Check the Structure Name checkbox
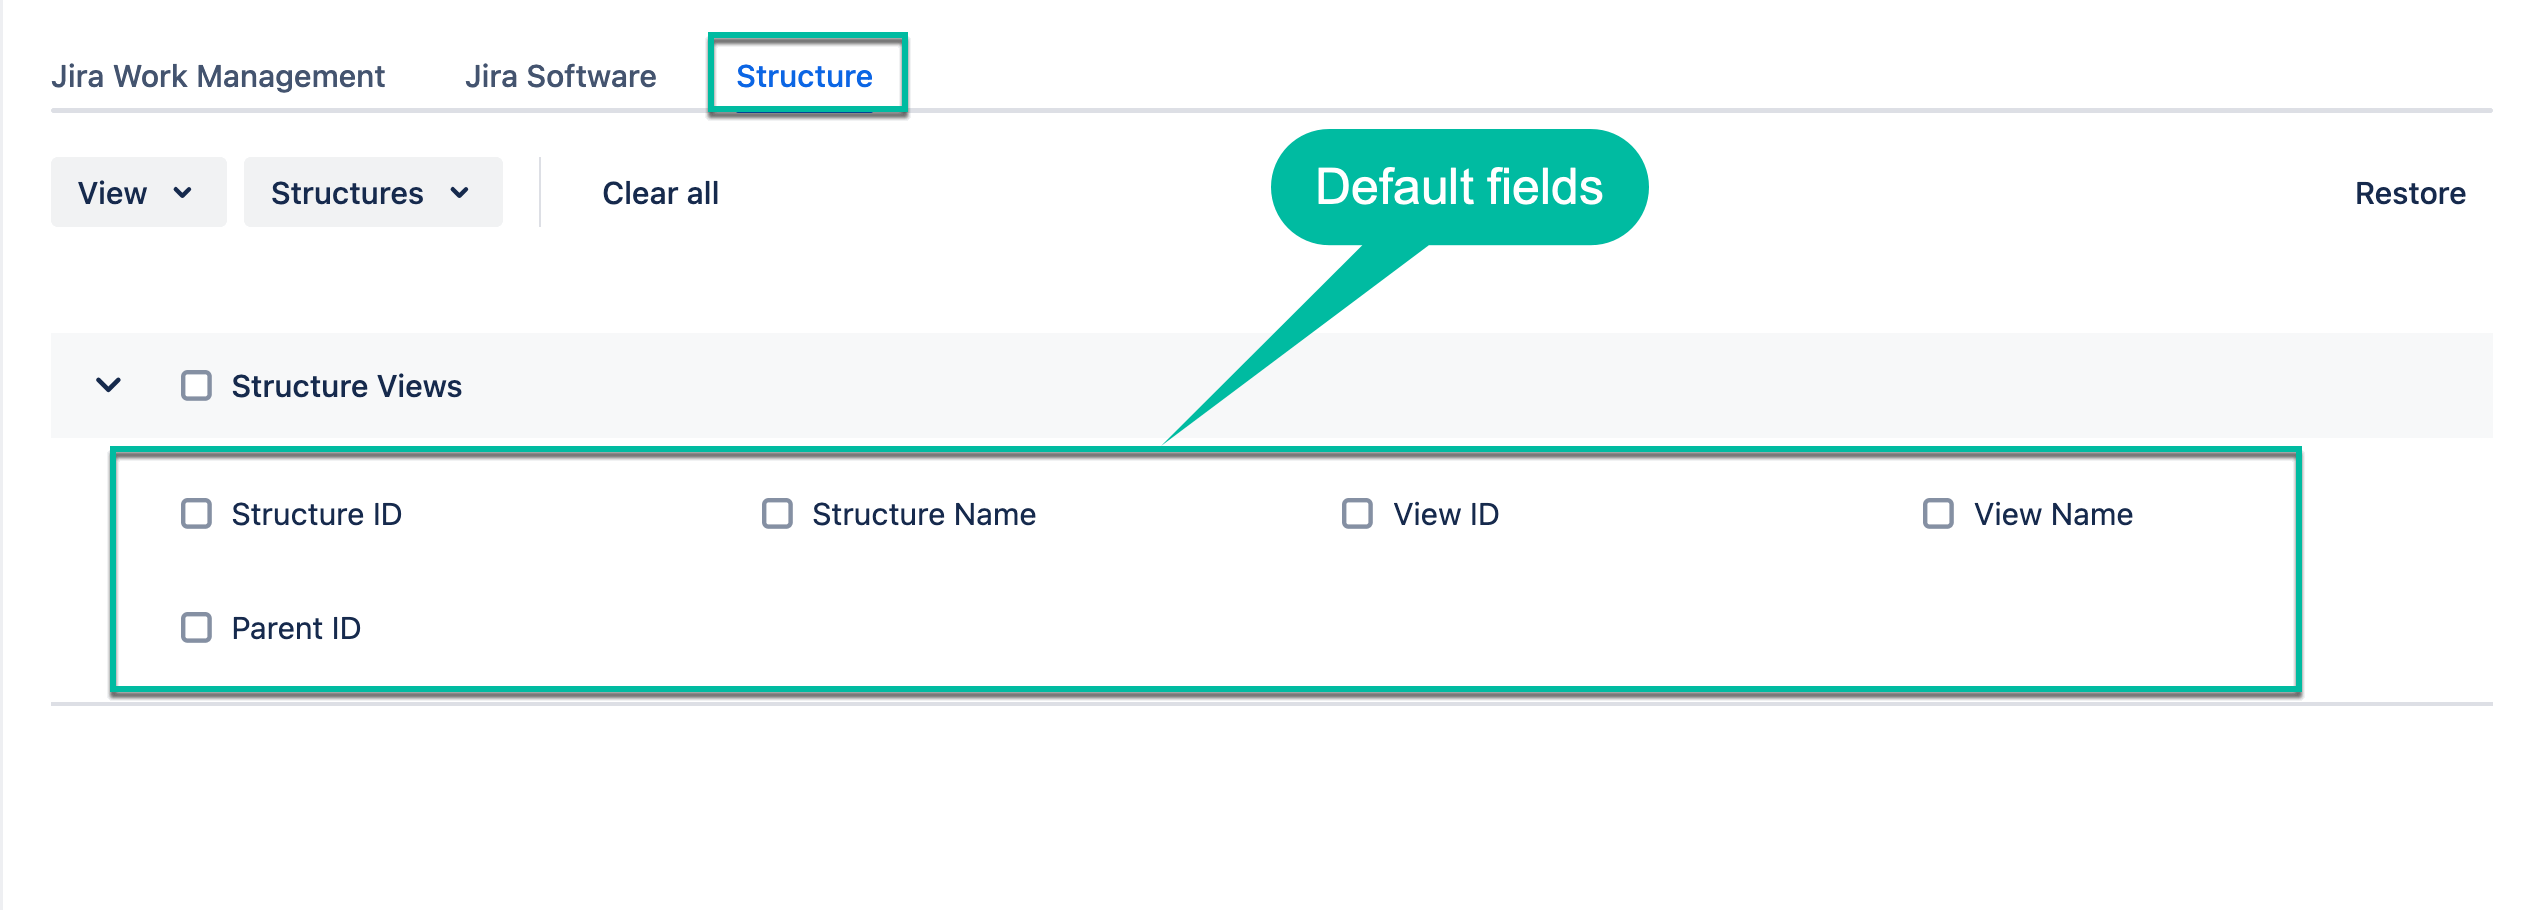This screenshot has height=910, width=2532. coord(777,513)
